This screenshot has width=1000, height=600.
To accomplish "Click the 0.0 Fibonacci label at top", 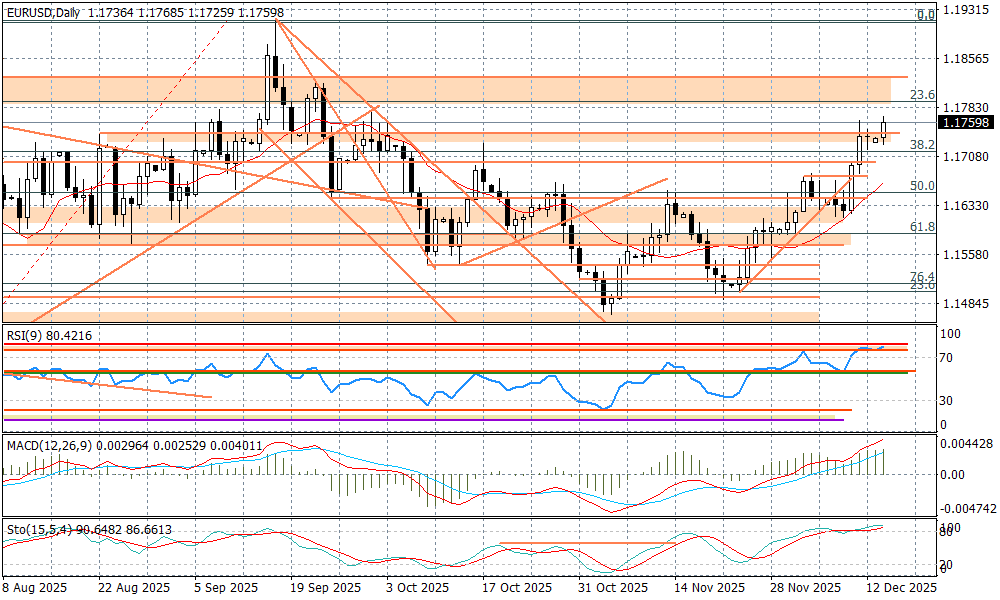I will tap(926, 15).
